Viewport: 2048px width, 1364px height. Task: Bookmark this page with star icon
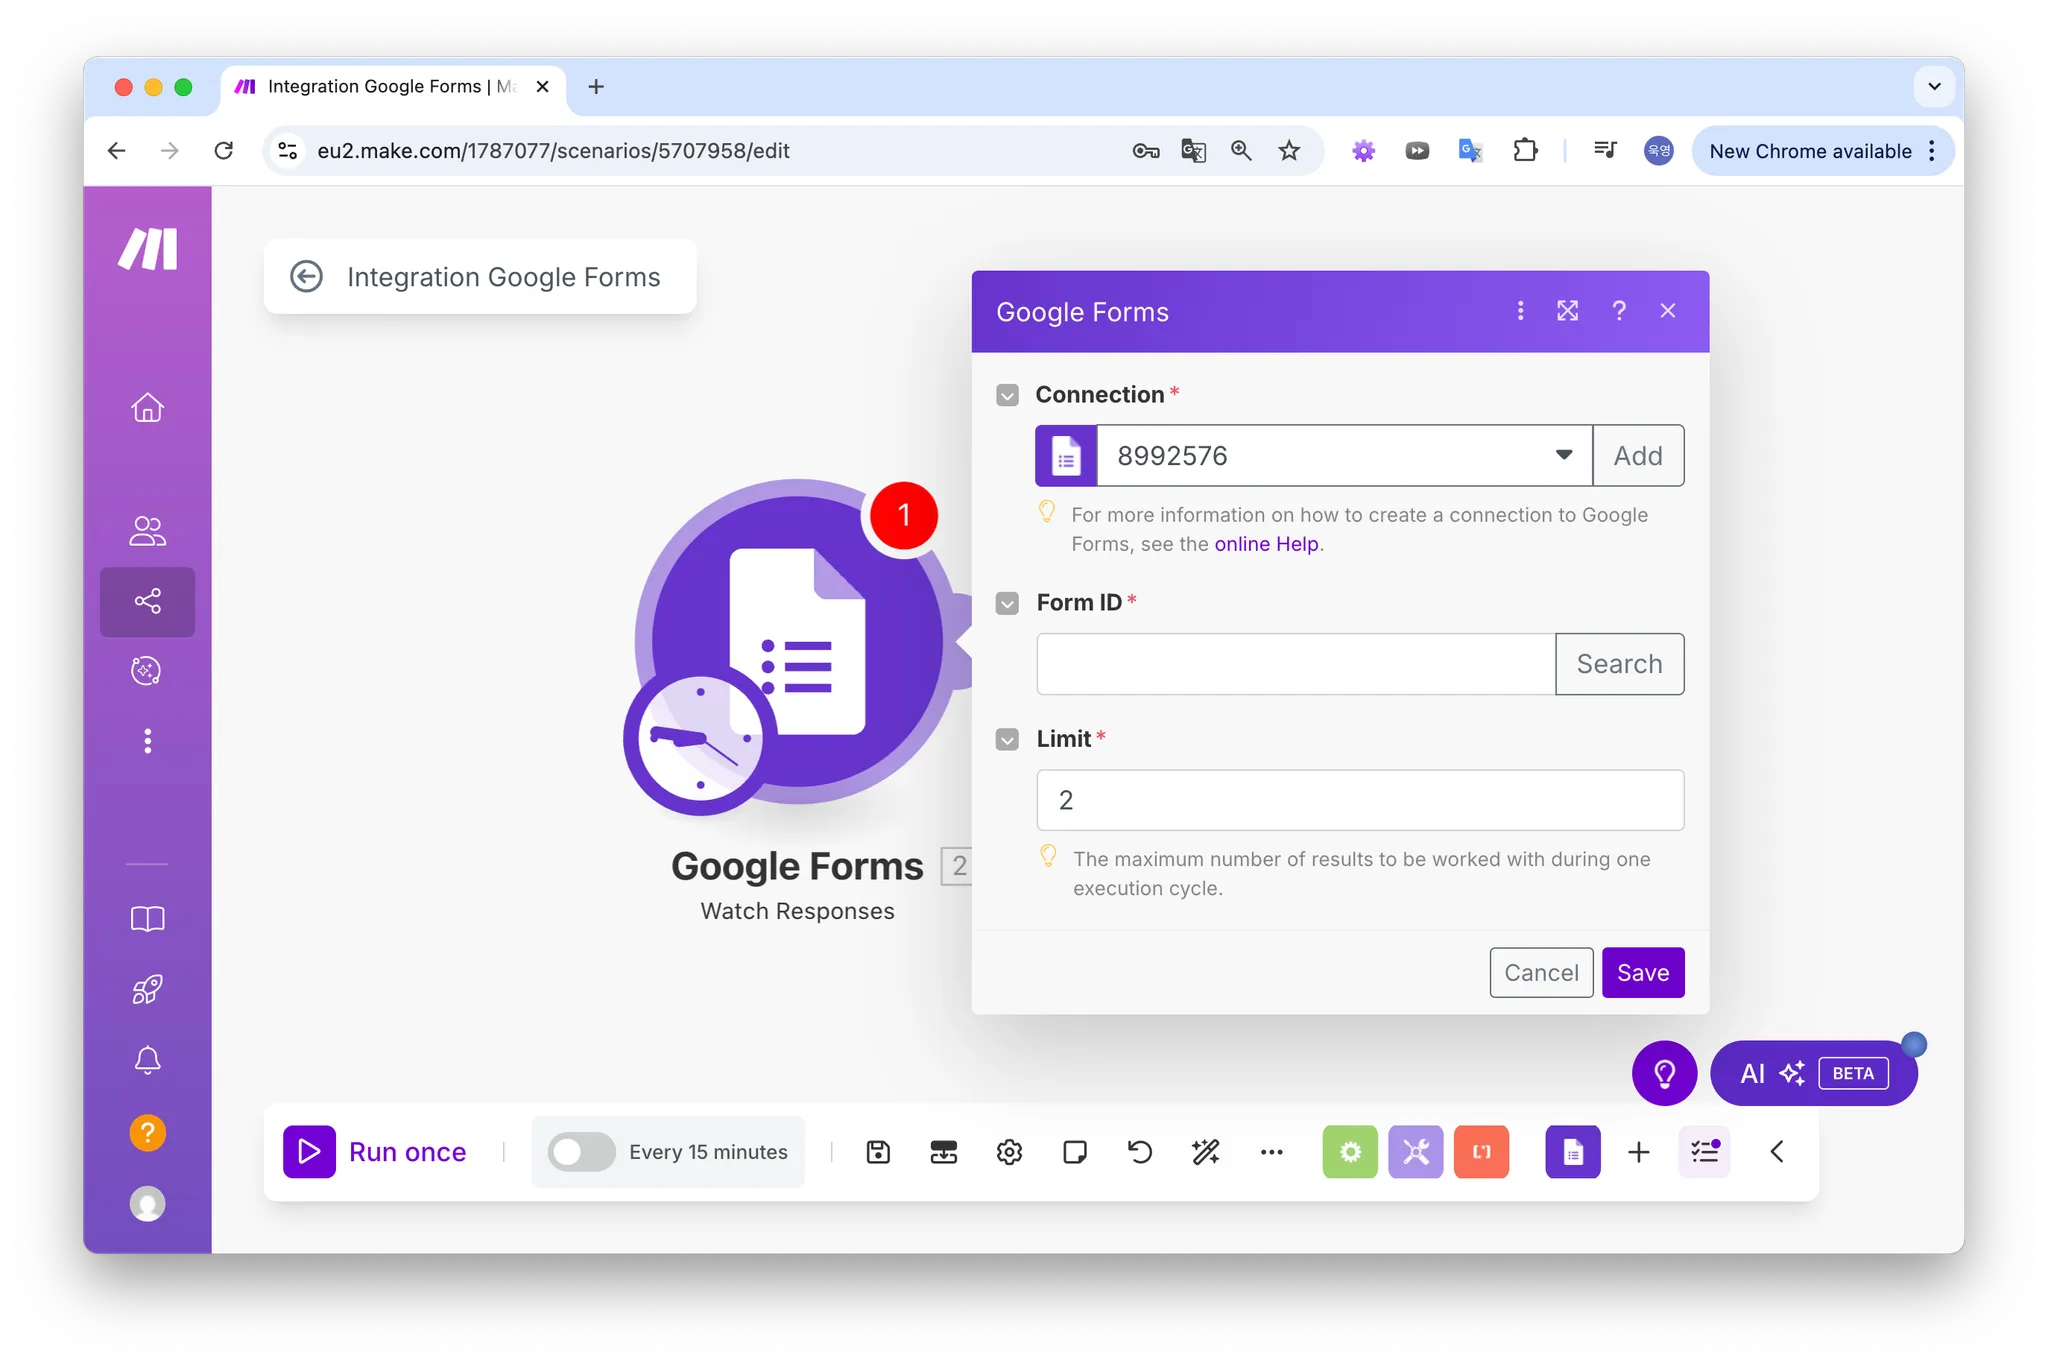[1289, 151]
